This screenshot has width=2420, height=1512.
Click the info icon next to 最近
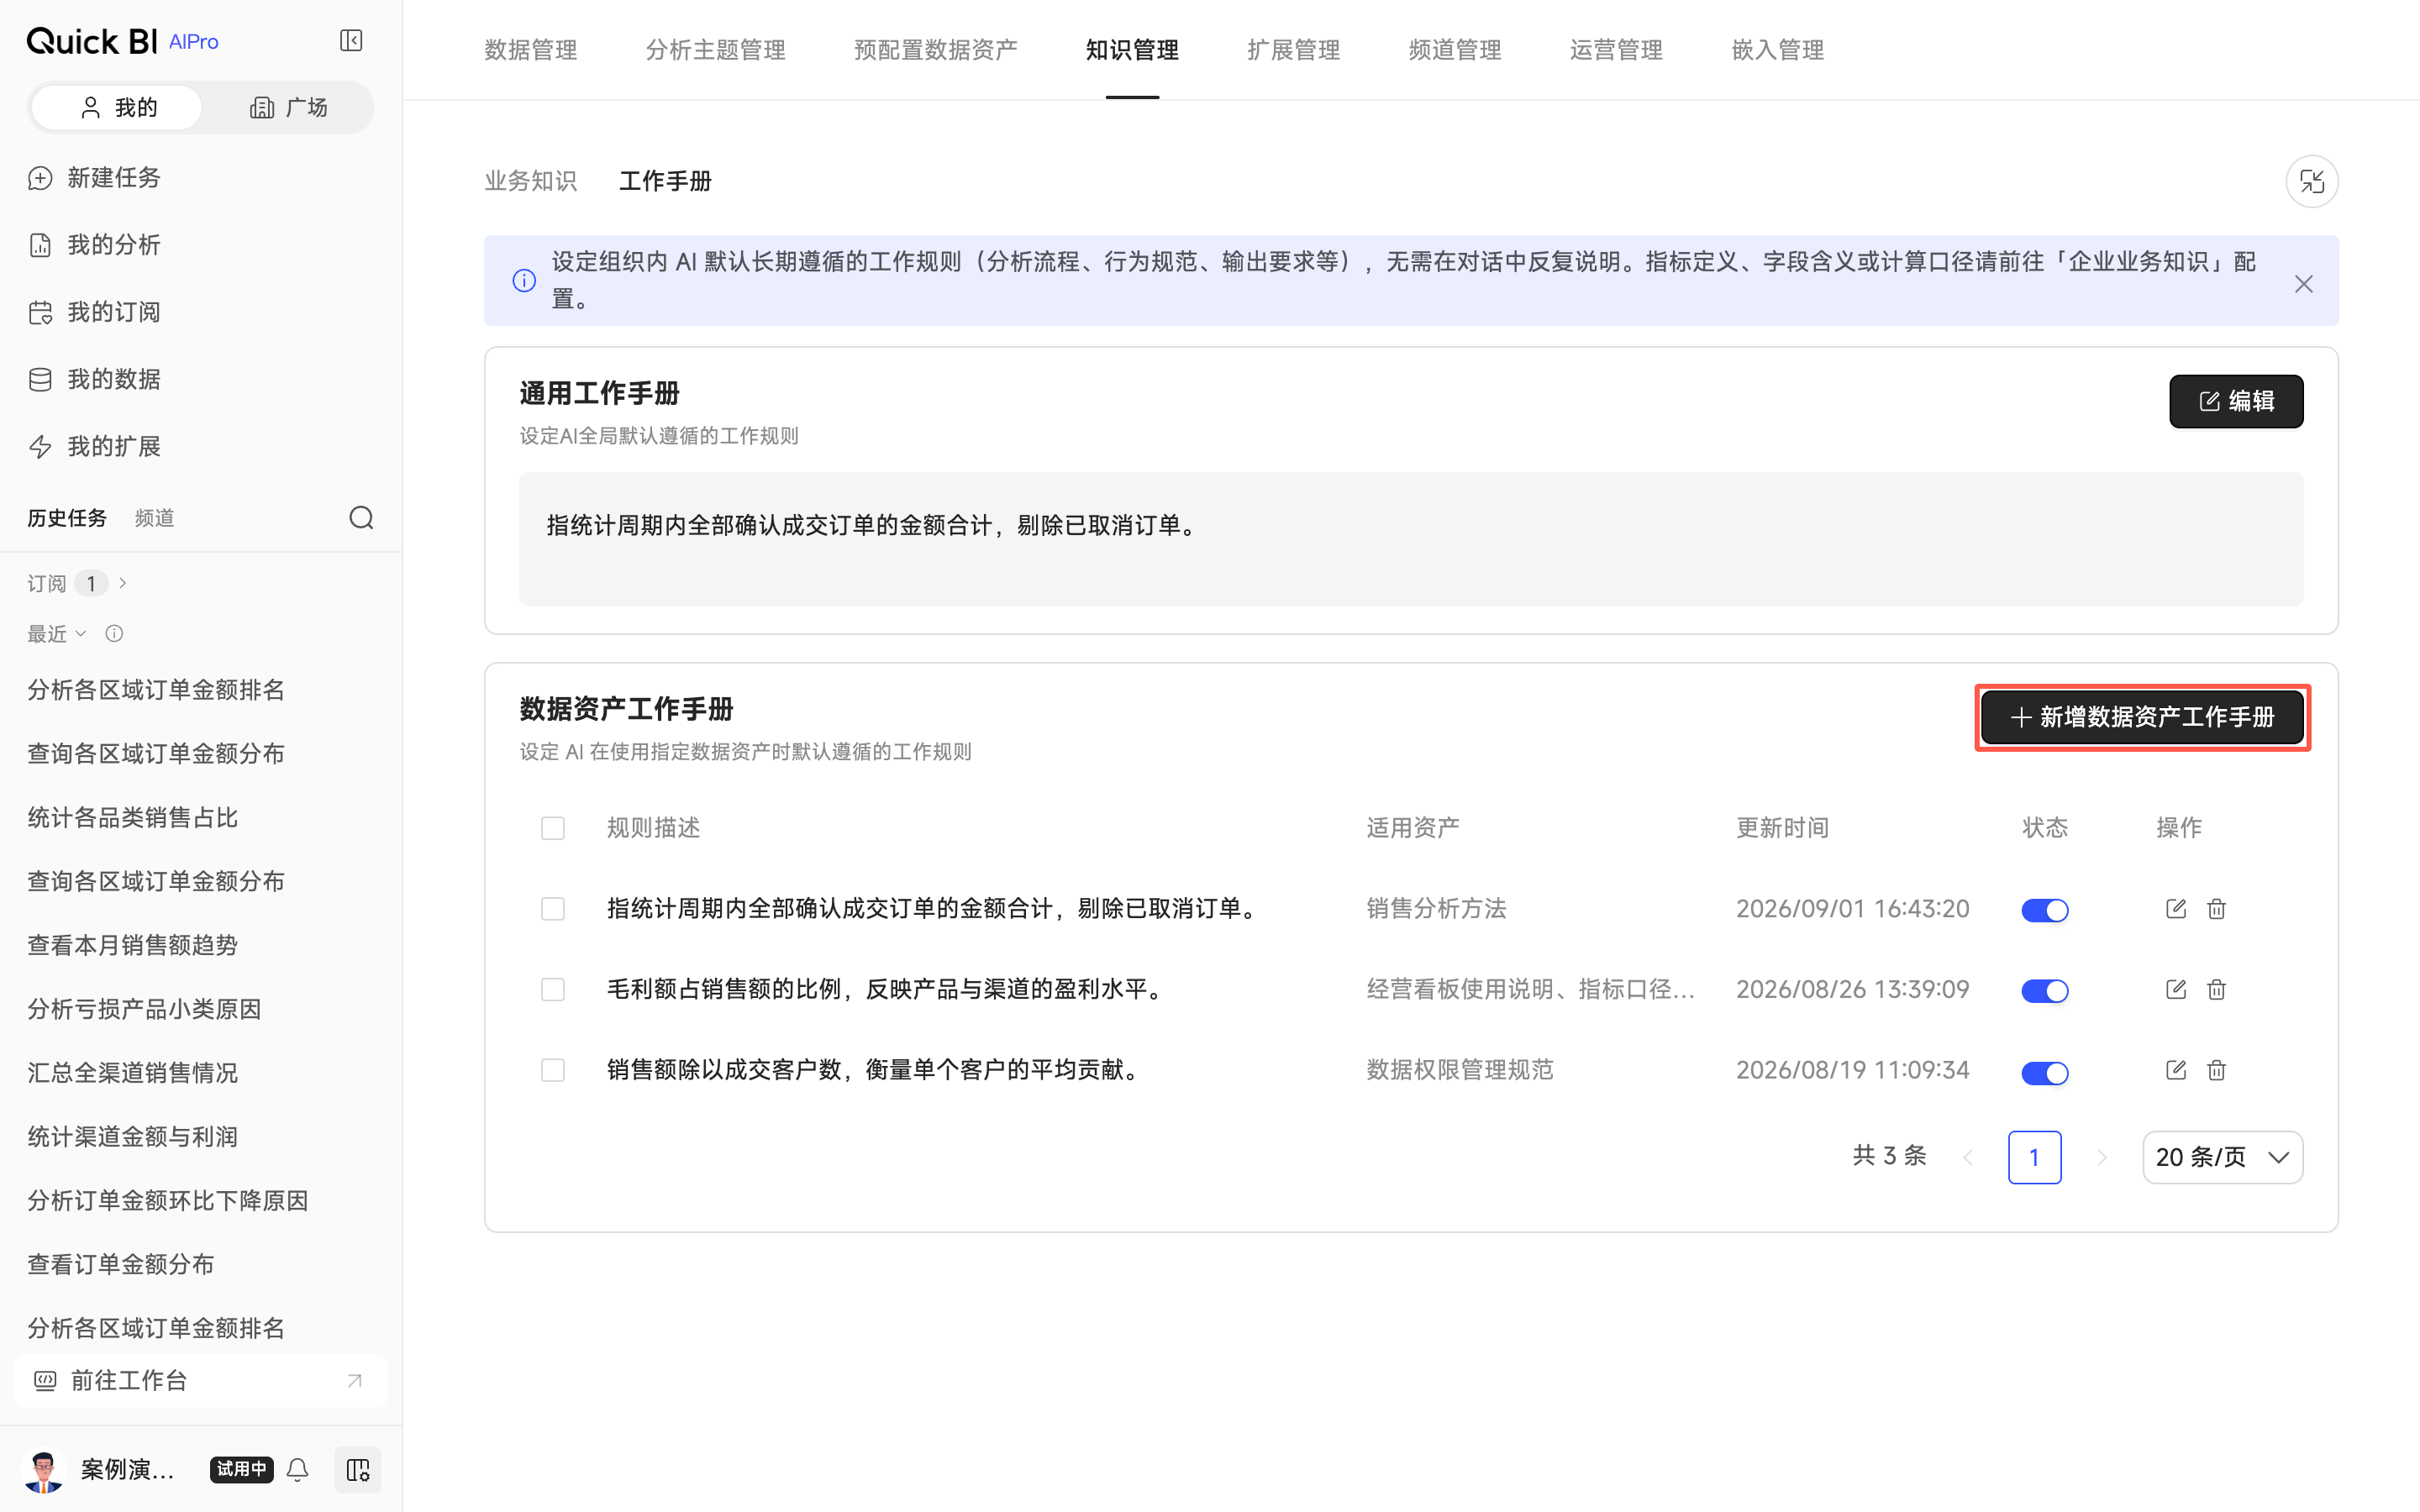[x=114, y=633]
